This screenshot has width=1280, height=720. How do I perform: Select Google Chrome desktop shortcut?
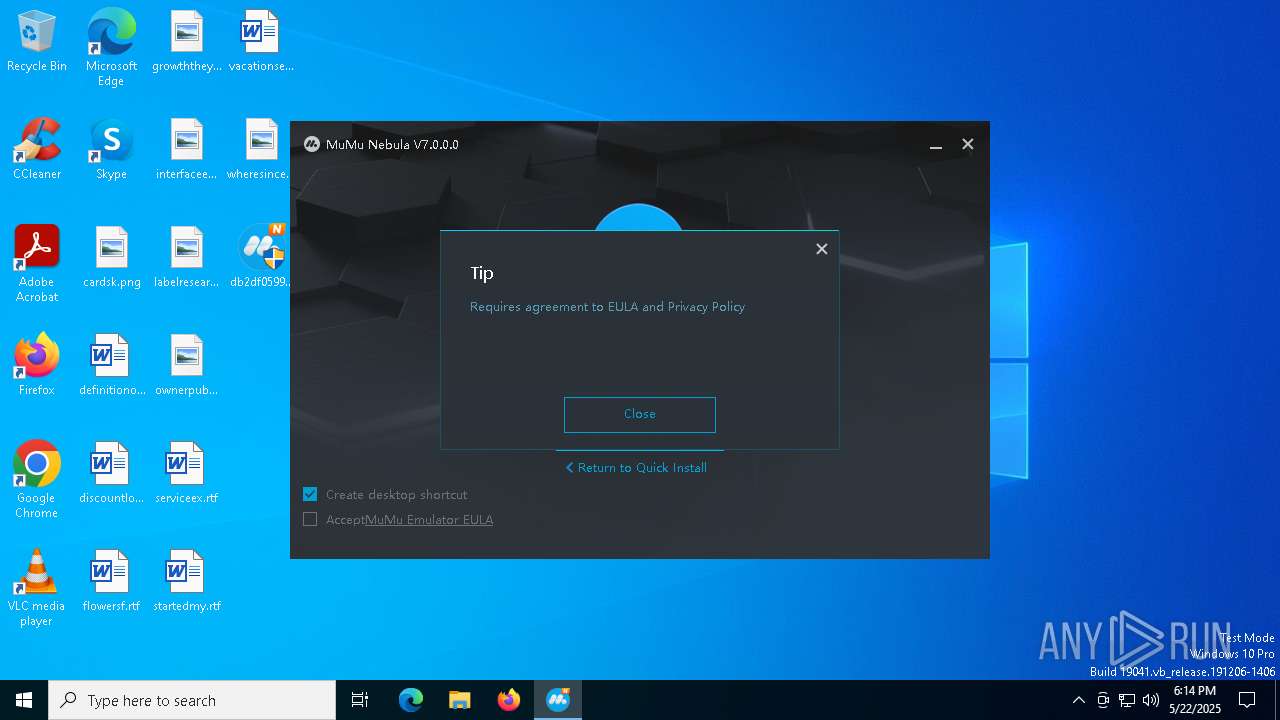pos(37,480)
